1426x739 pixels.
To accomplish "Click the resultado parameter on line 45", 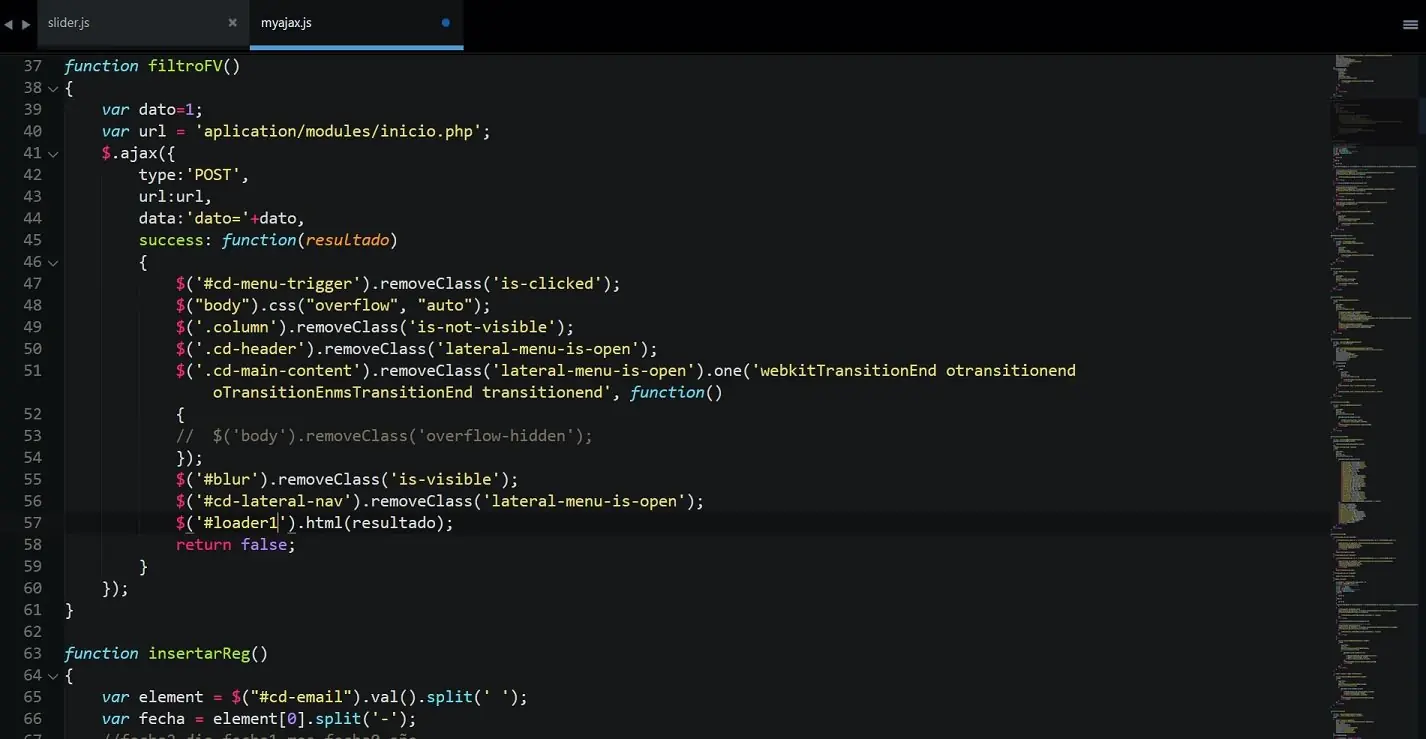I will tap(347, 241).
